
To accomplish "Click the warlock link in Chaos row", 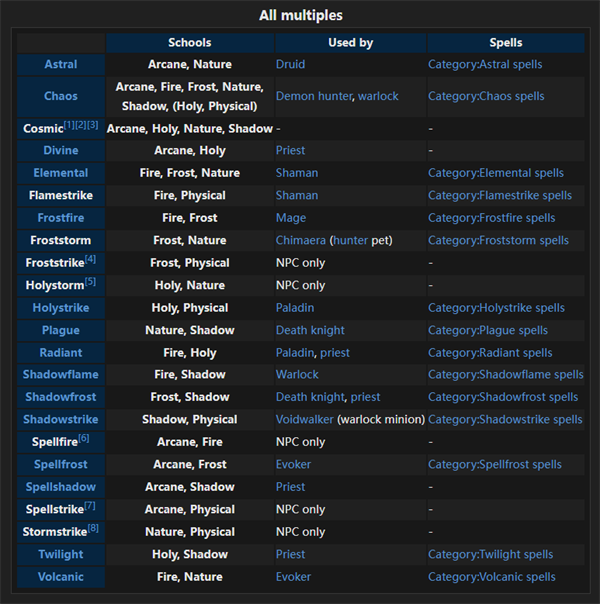I will click(x=378, y=96).
